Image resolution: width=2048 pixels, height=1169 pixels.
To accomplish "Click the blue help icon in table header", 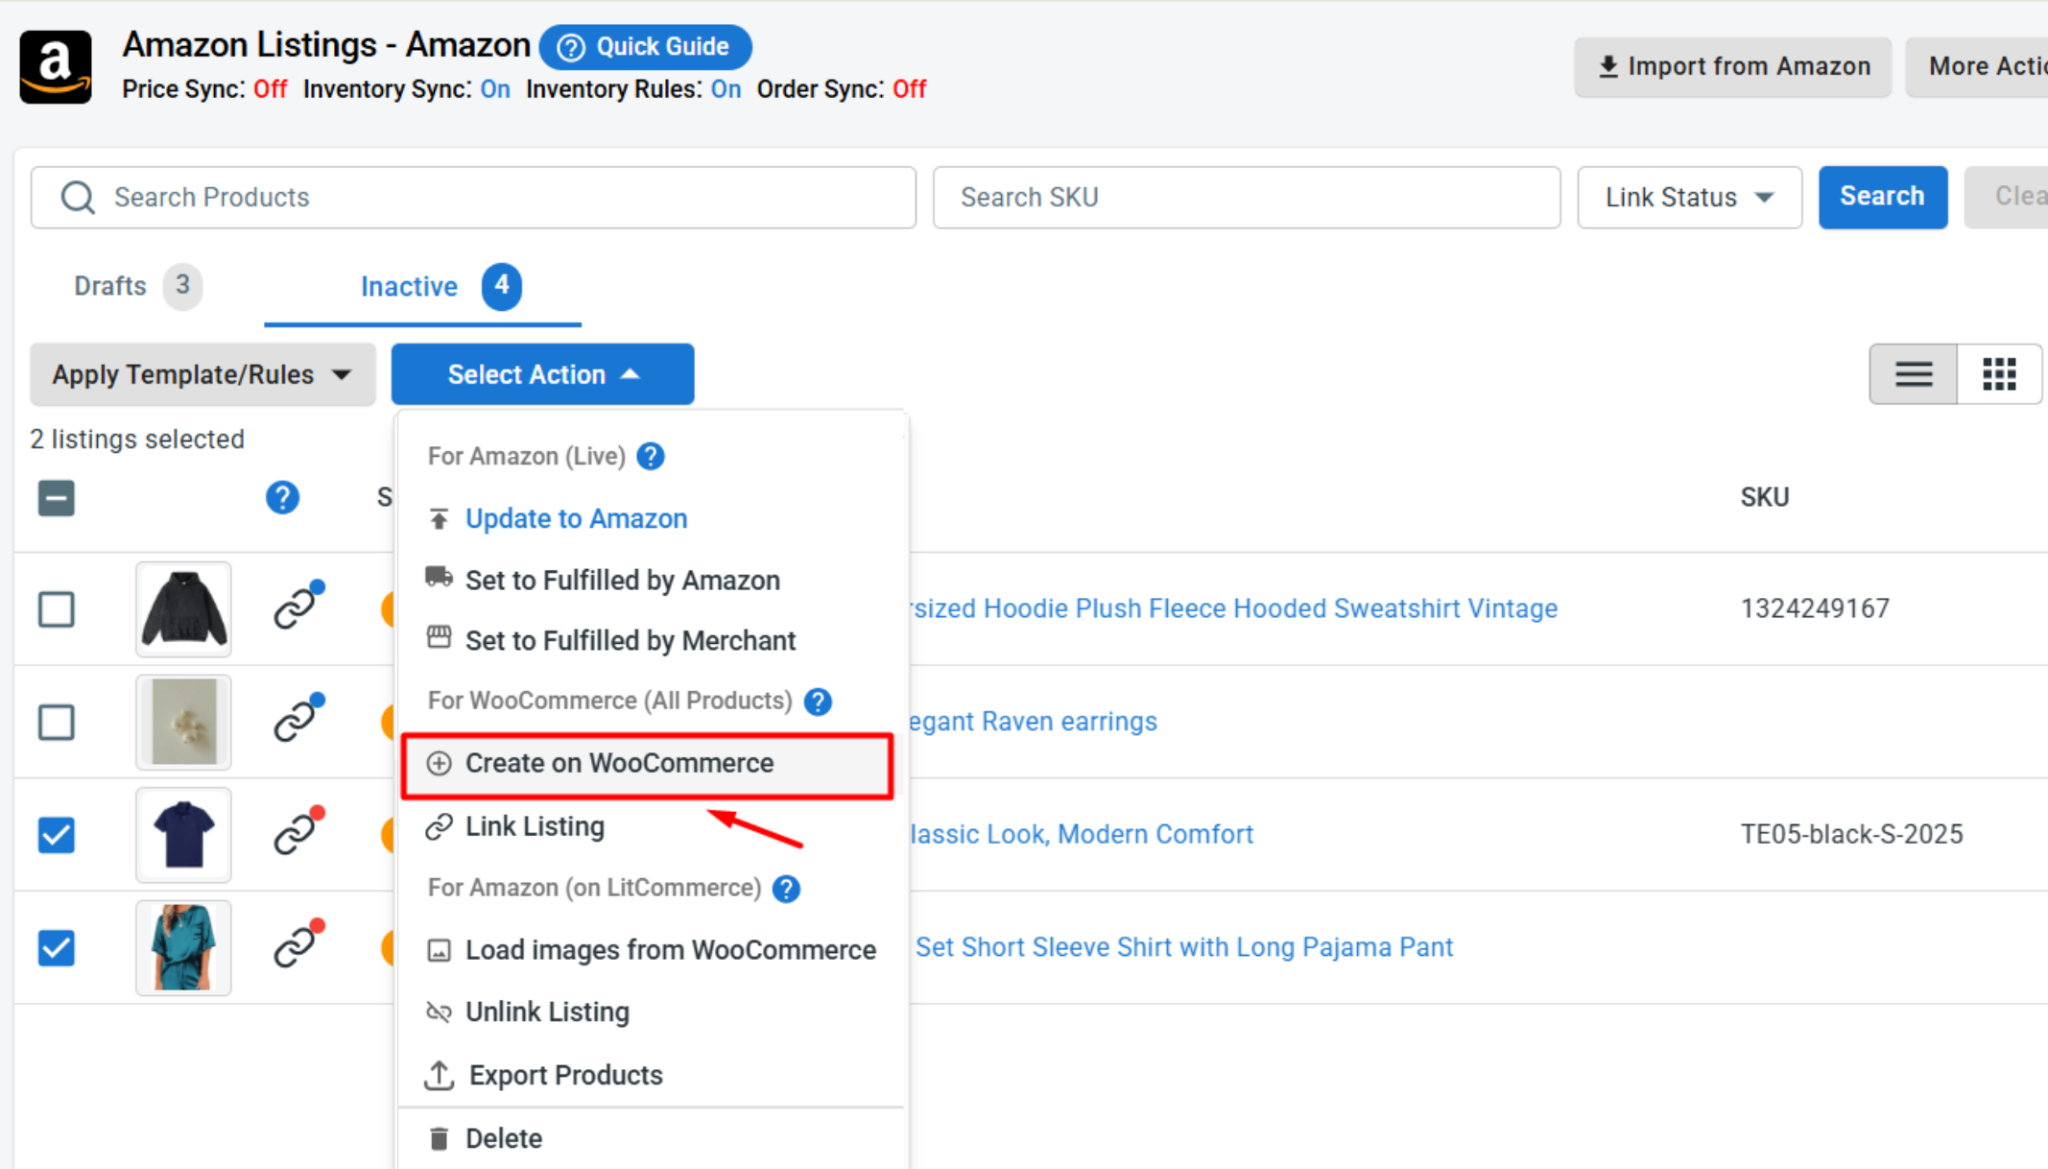I will tap(282, 497).
